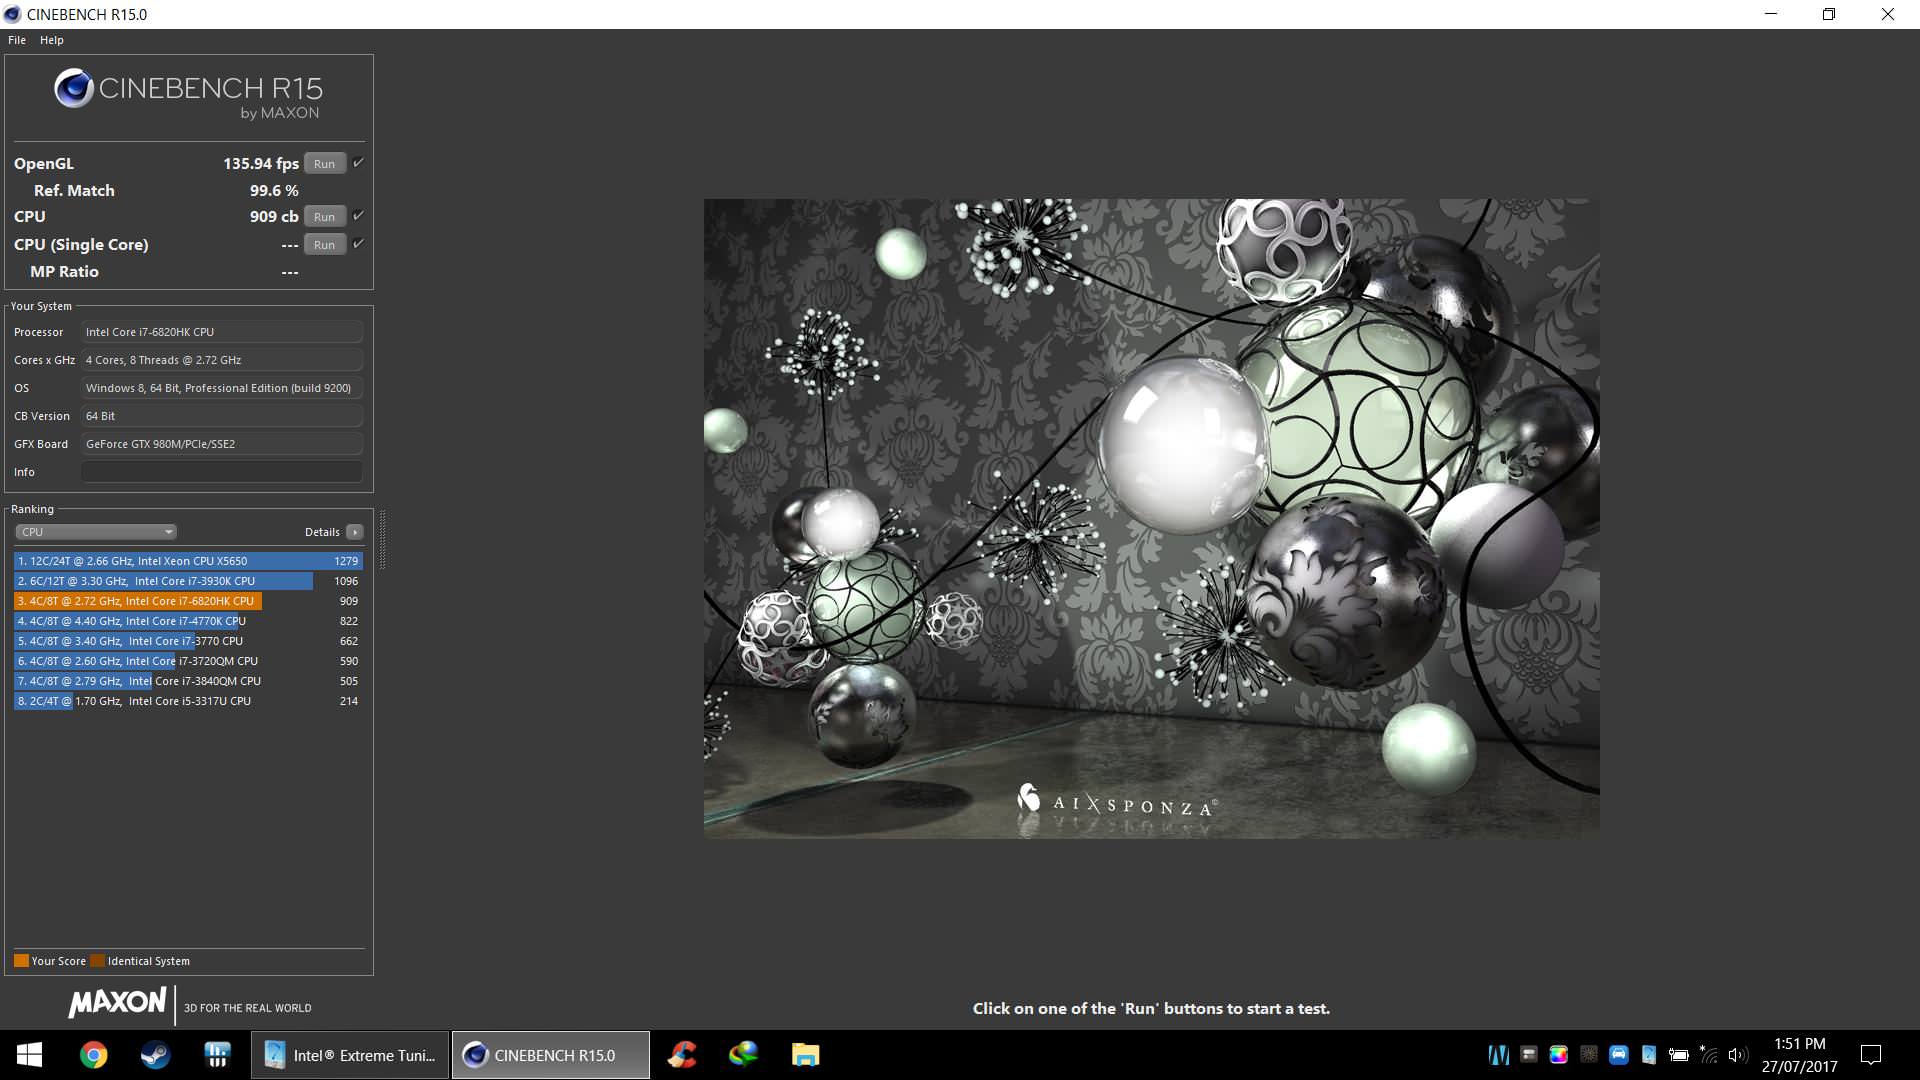Open the Windows Start menu

[29, 1055]
